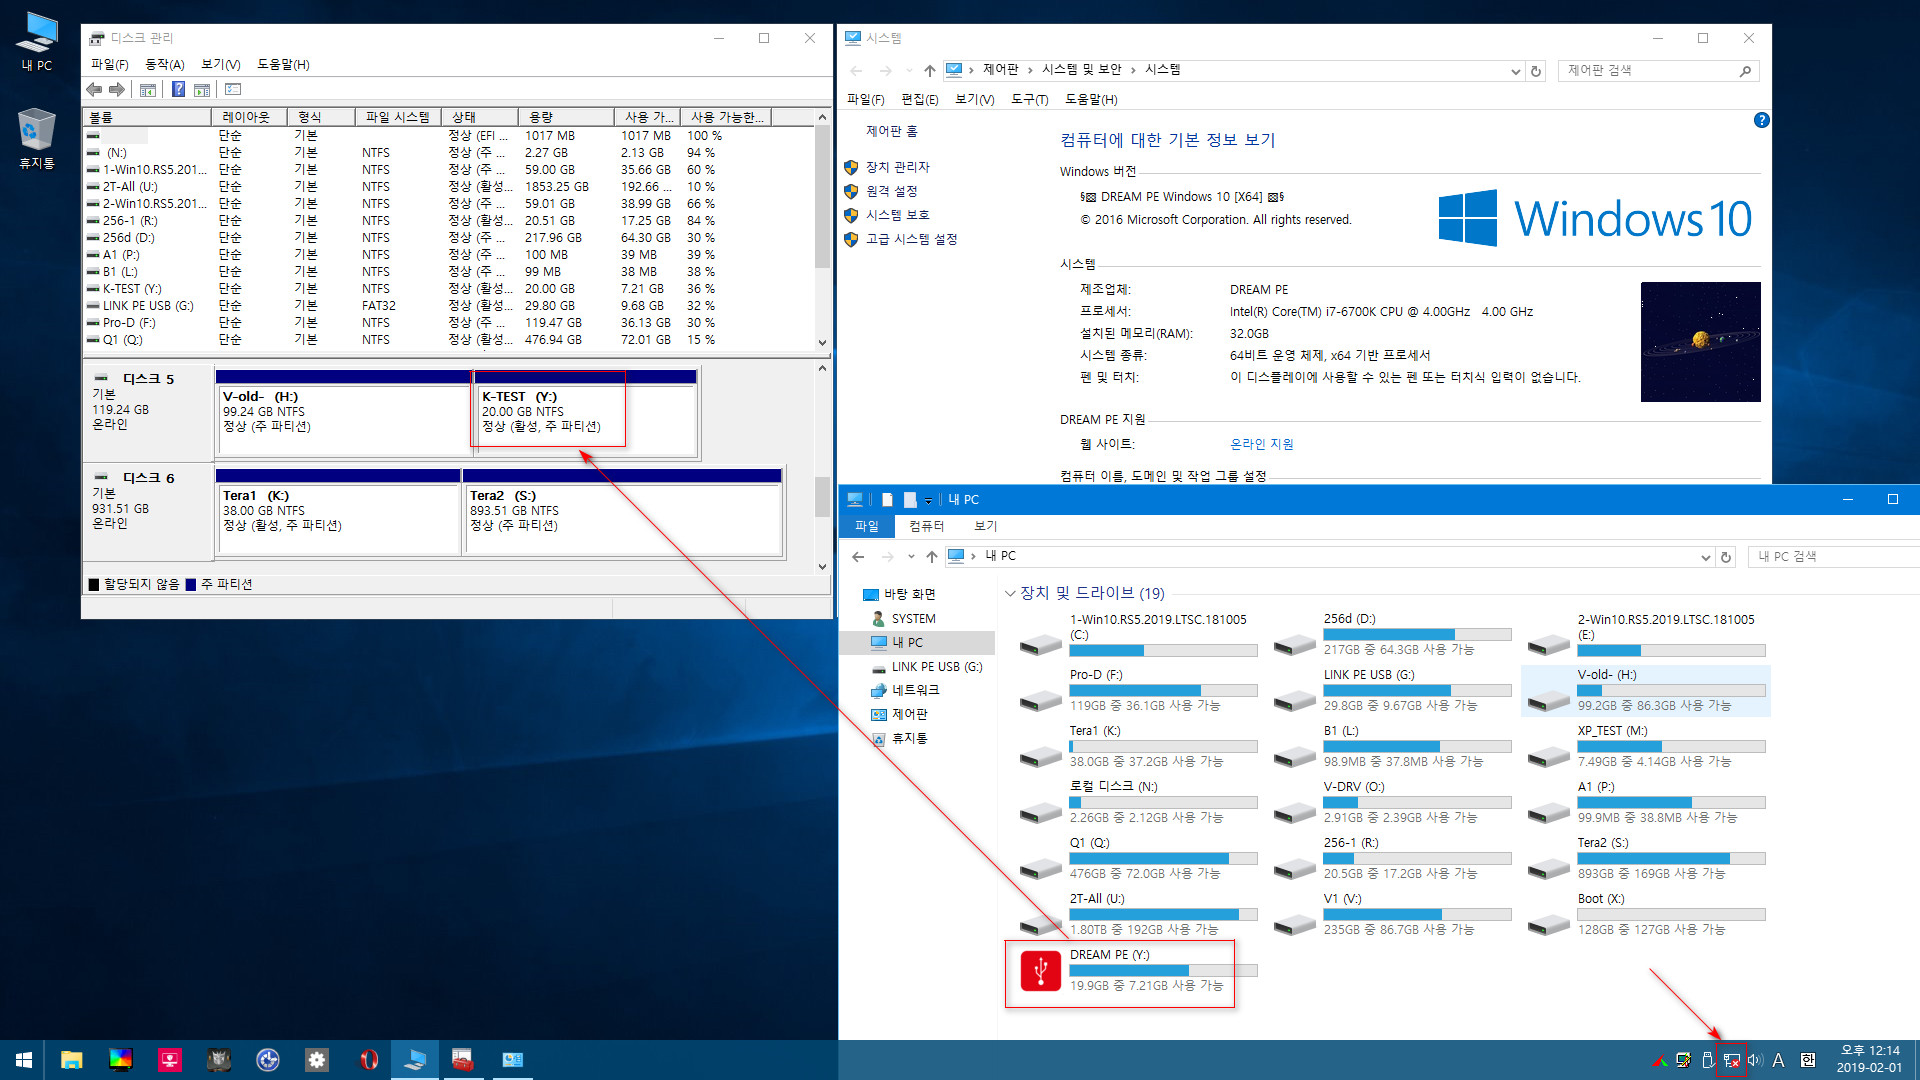This screenshot has height=1080, width=1920.
Task: Open 편집(E) menu in System window
Action: [920, 99]
